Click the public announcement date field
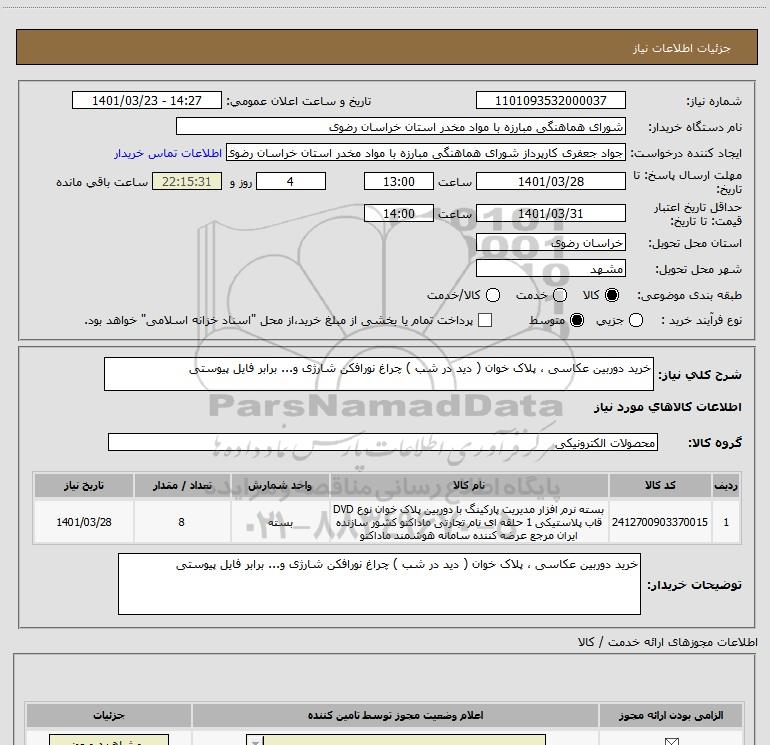The width and height of the screenshot is (770, 745). click(x=147, y=100)
